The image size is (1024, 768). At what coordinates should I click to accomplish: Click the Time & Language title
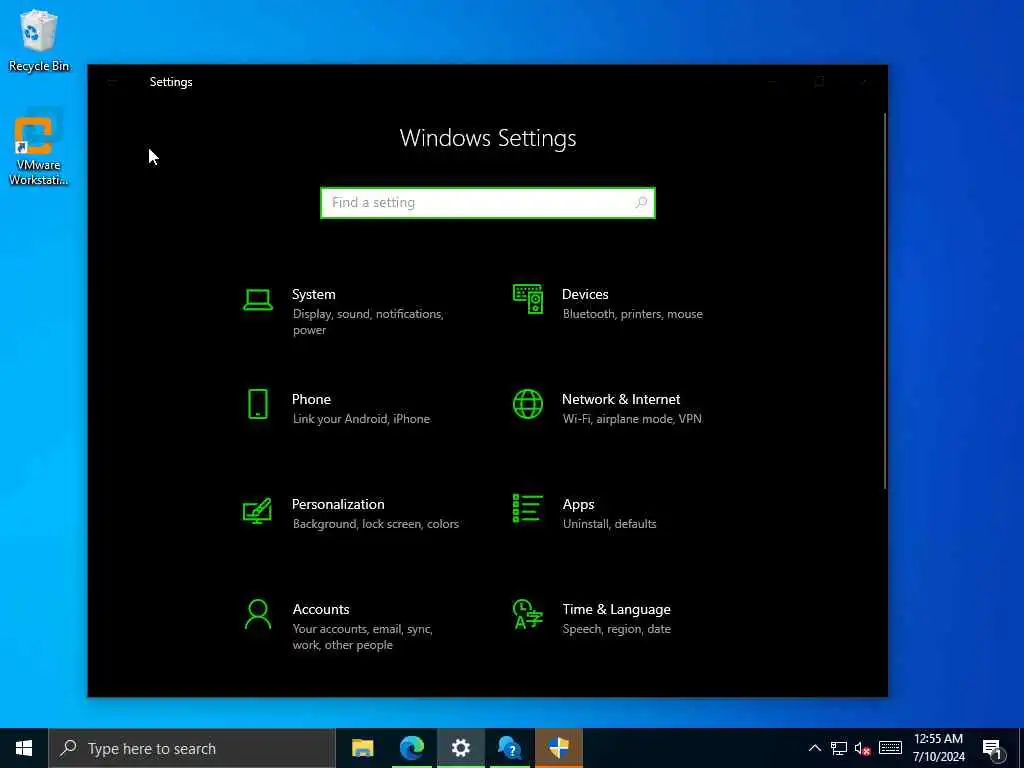(616, 610)
